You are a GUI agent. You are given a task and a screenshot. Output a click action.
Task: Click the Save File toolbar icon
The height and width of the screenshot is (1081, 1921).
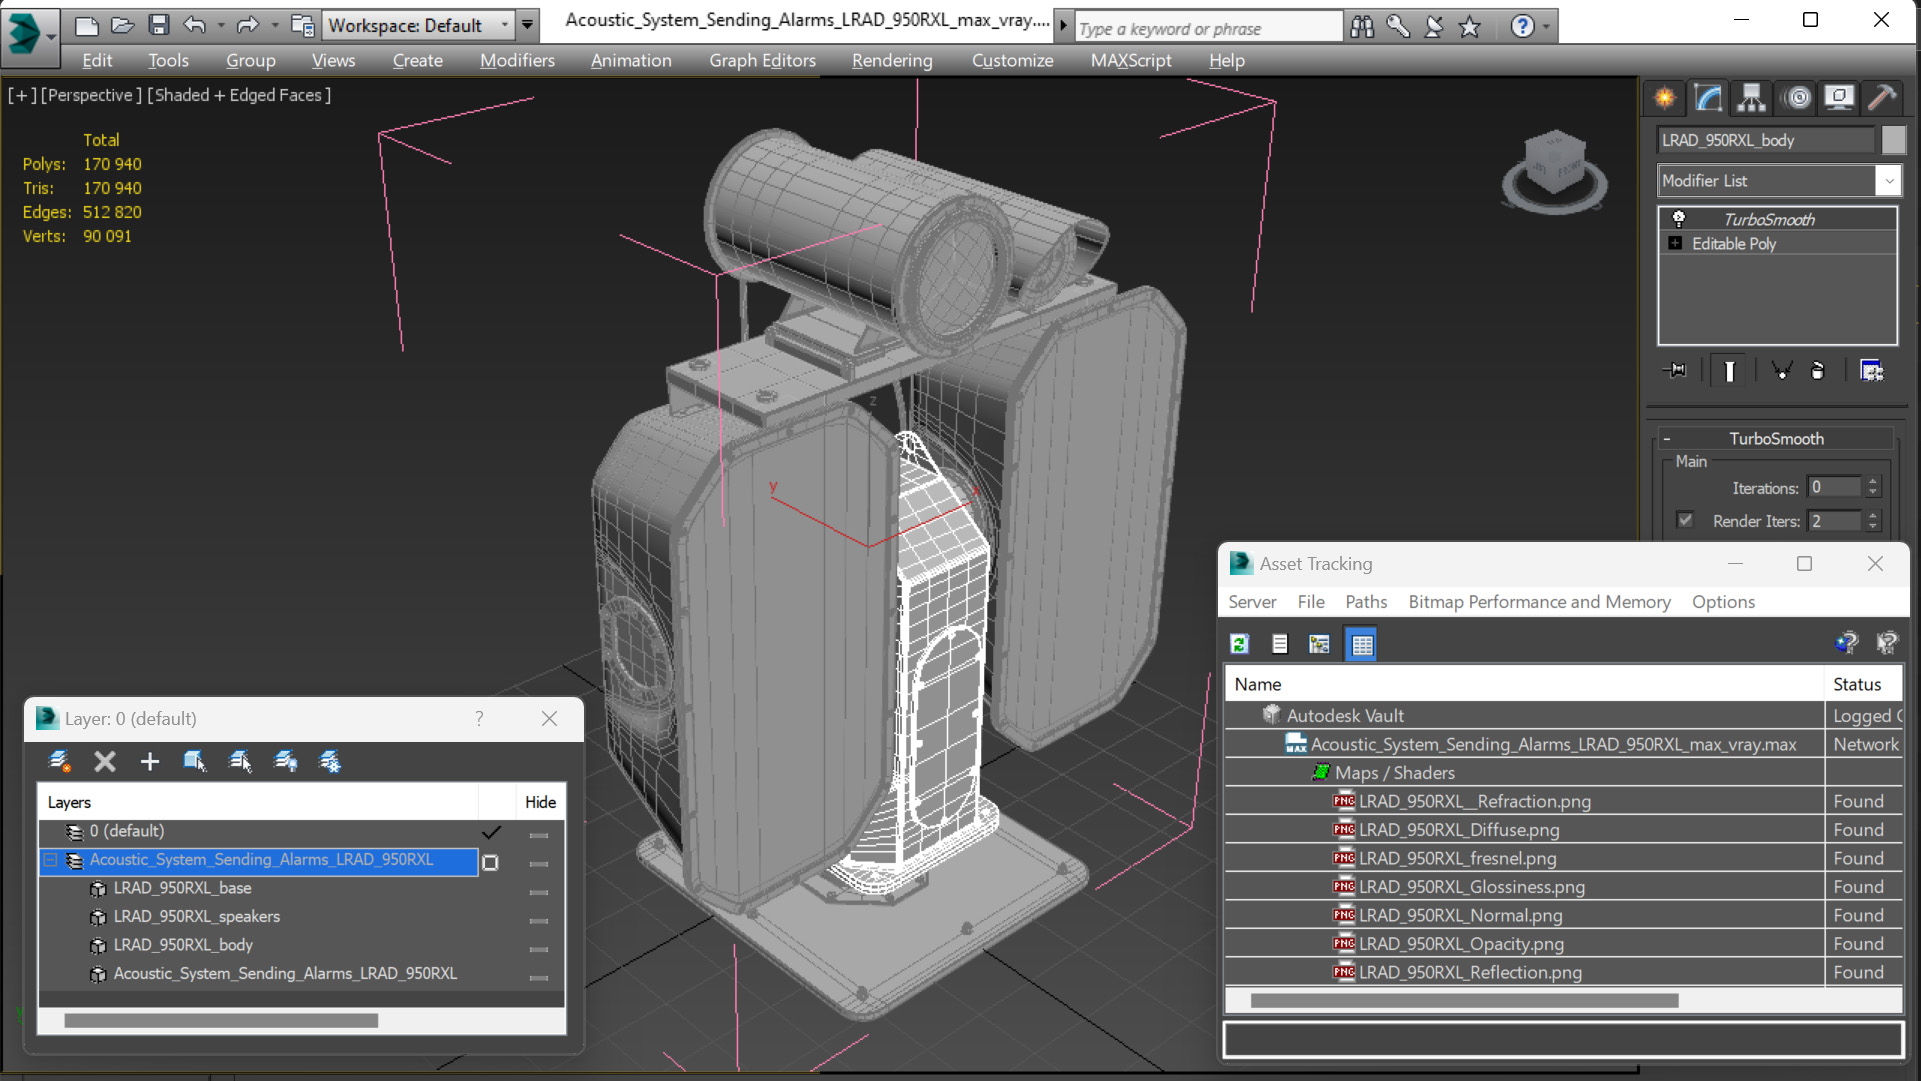point(159,25)
